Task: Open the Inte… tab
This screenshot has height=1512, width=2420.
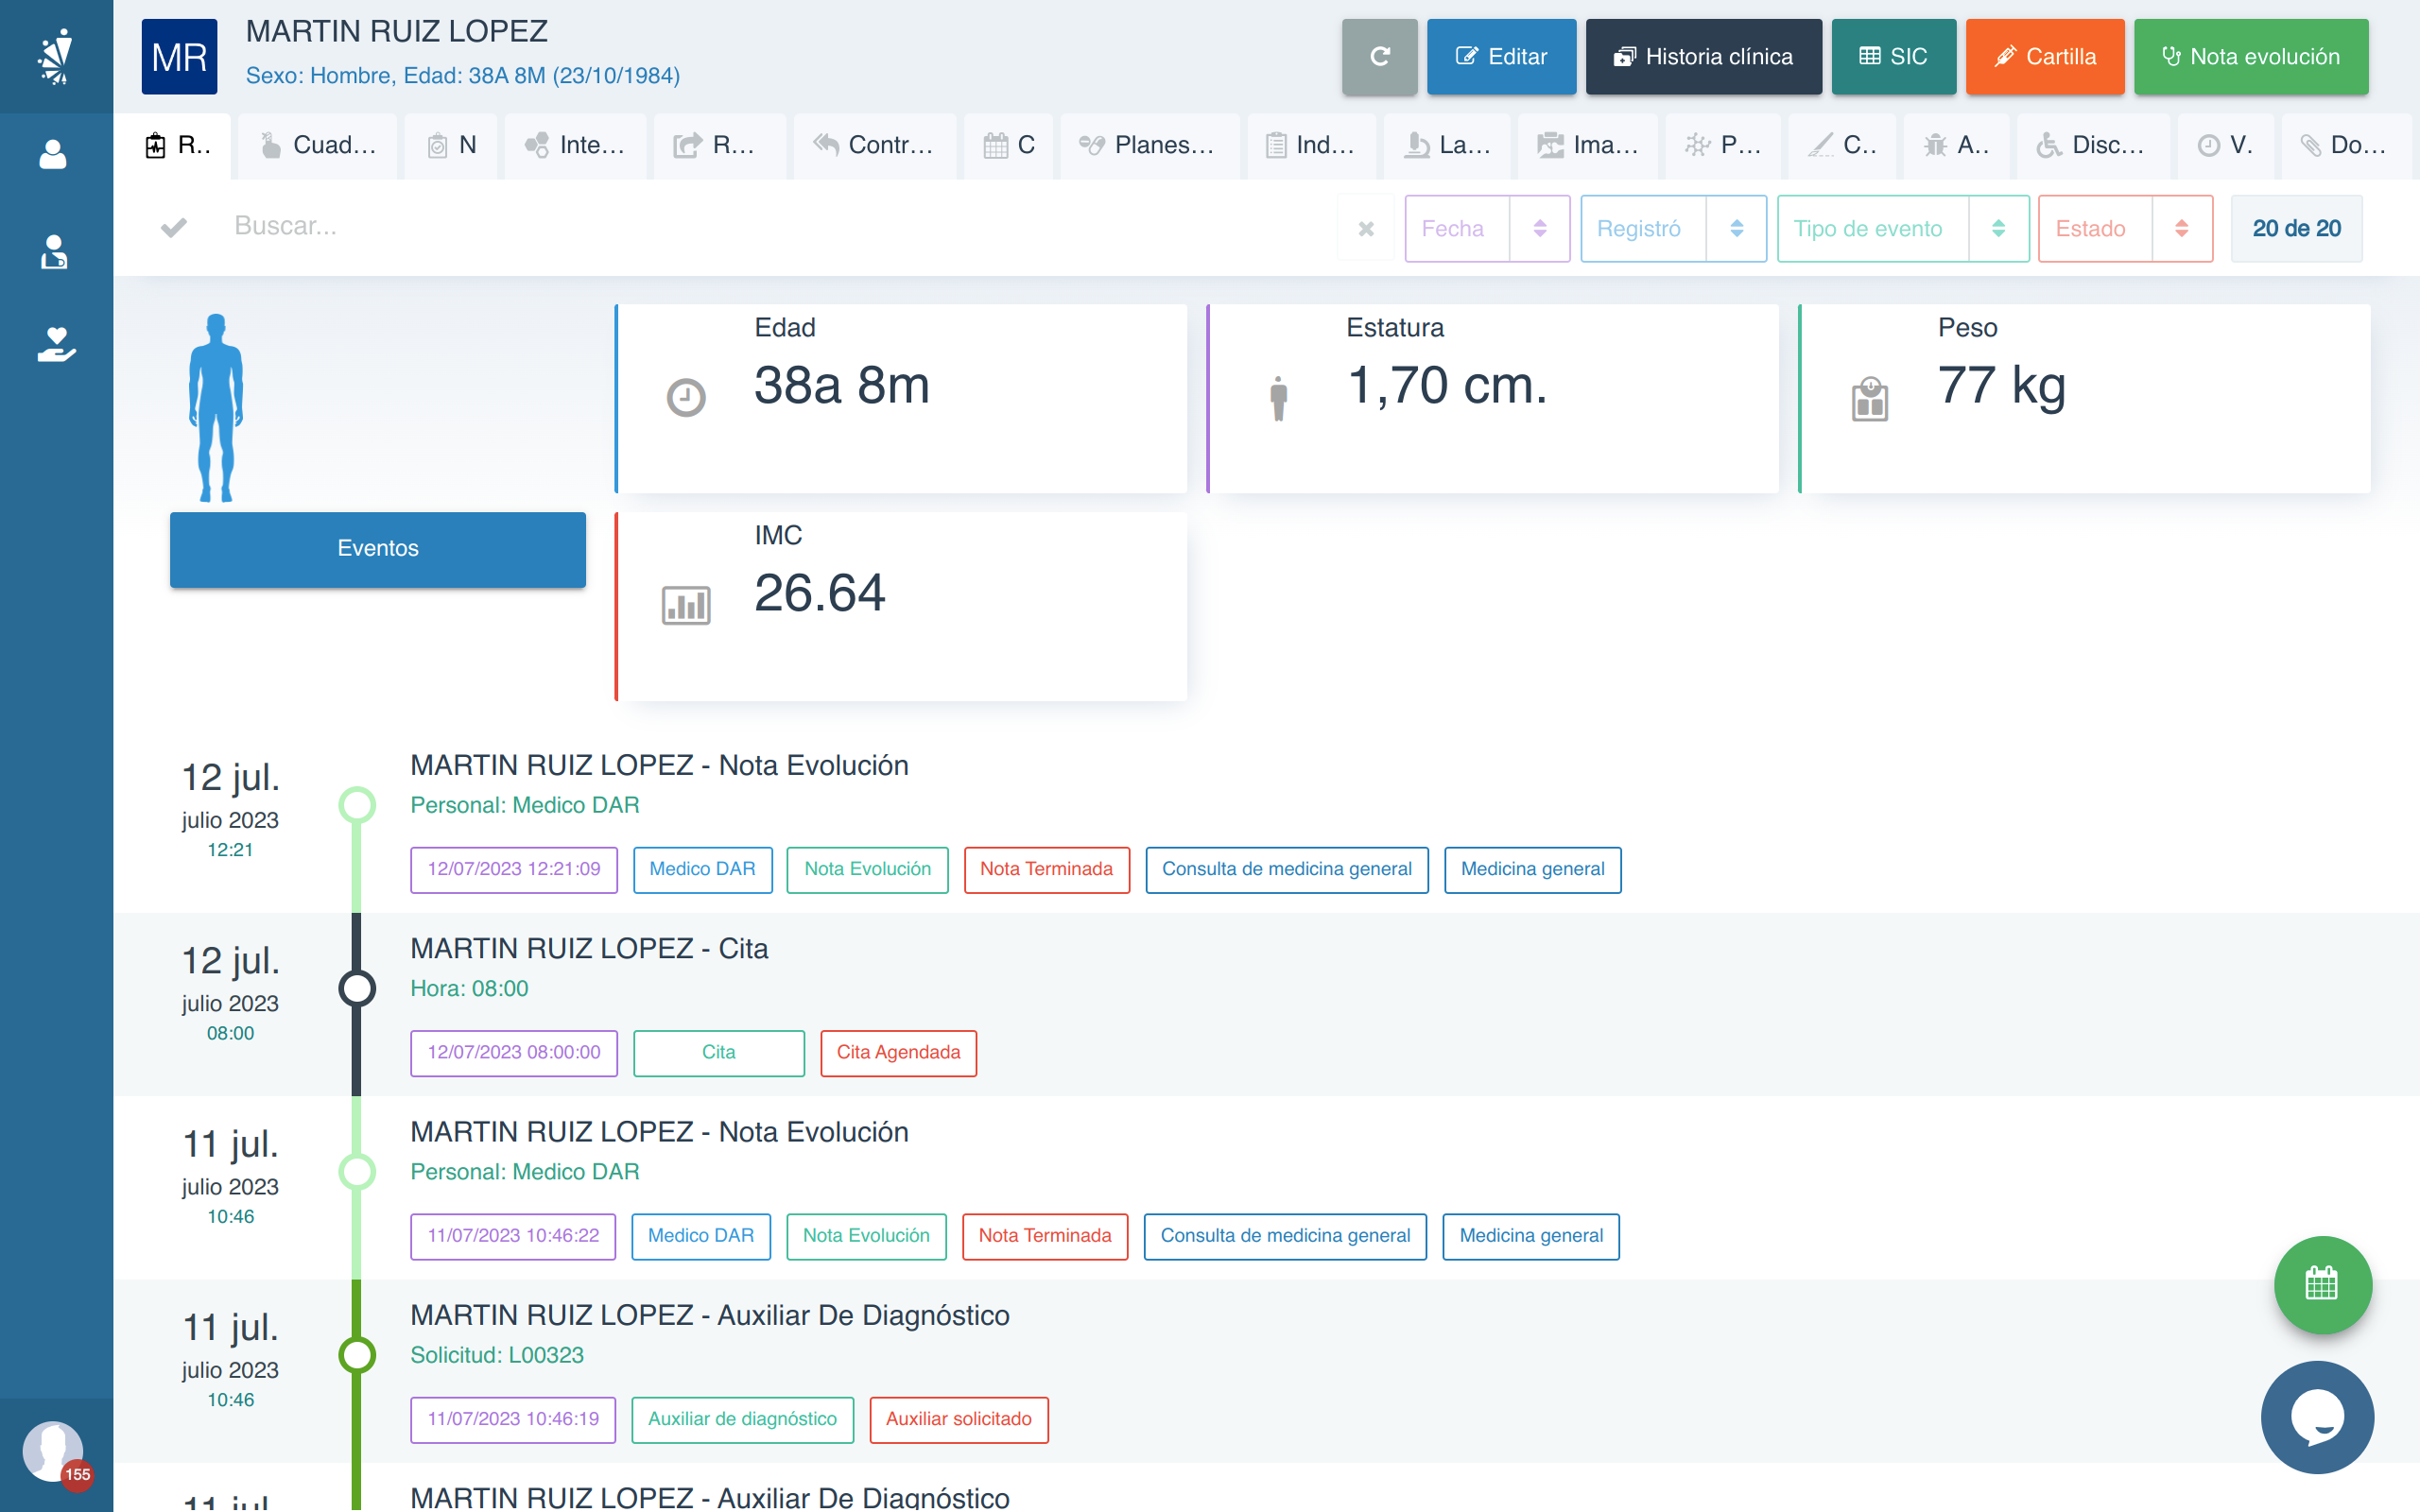Action: (x=575, y=146)
